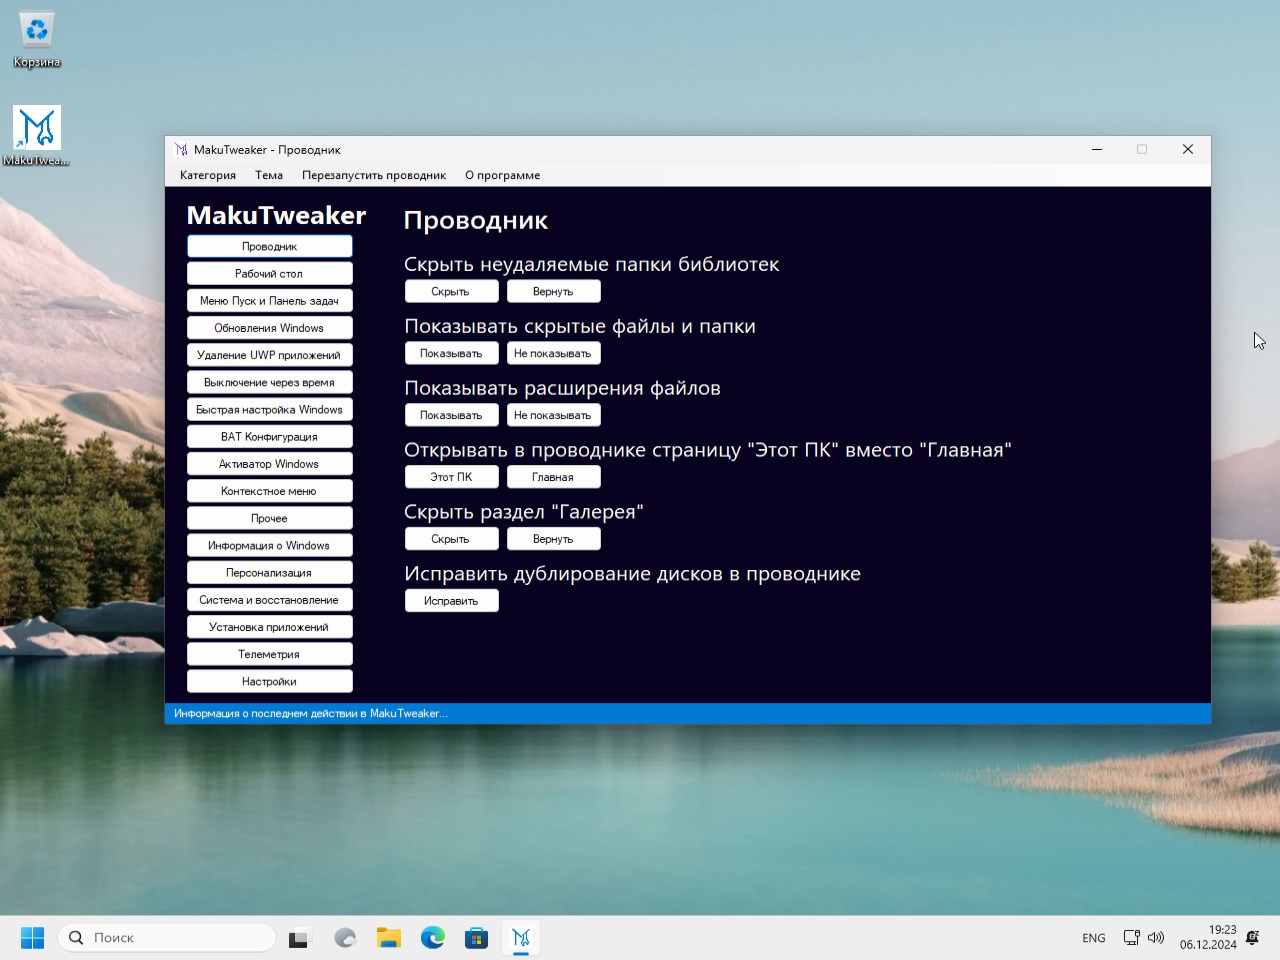
Task: Click heading Исправить дублирование дисков в проводнике
Action: click(x=632, y=574)
